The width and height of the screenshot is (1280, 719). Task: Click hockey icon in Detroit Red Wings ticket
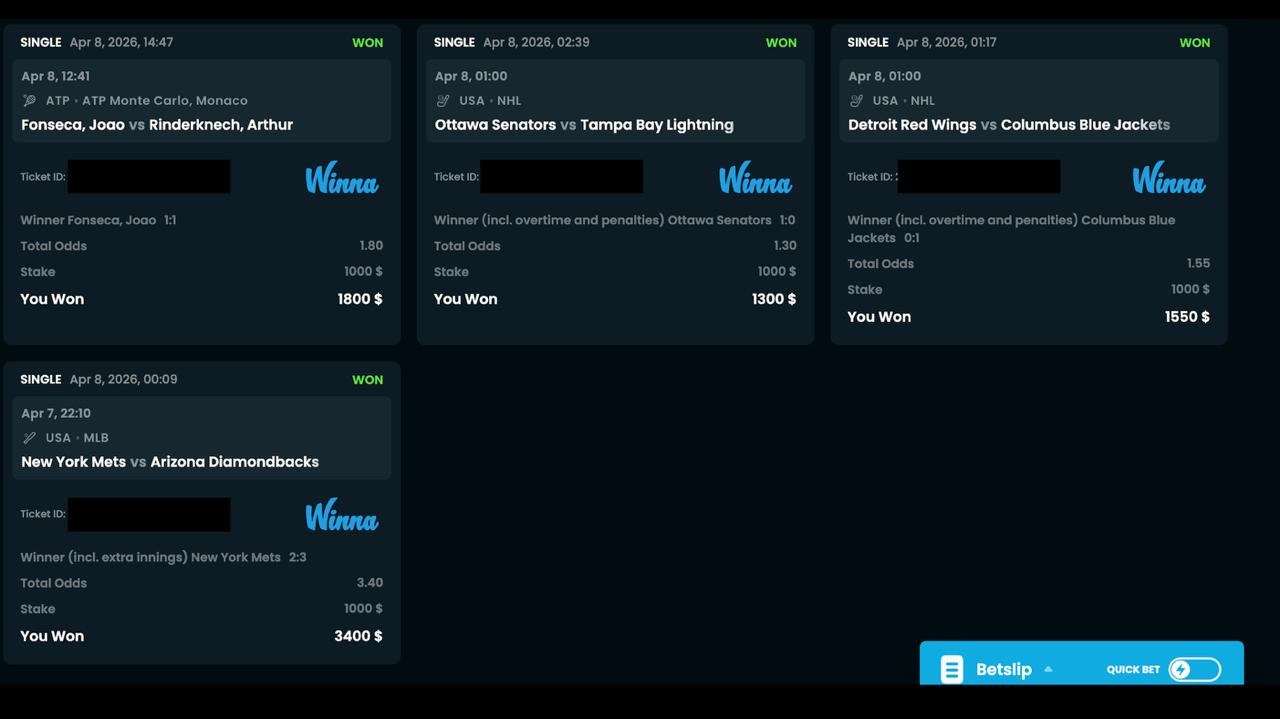(856, 101)
